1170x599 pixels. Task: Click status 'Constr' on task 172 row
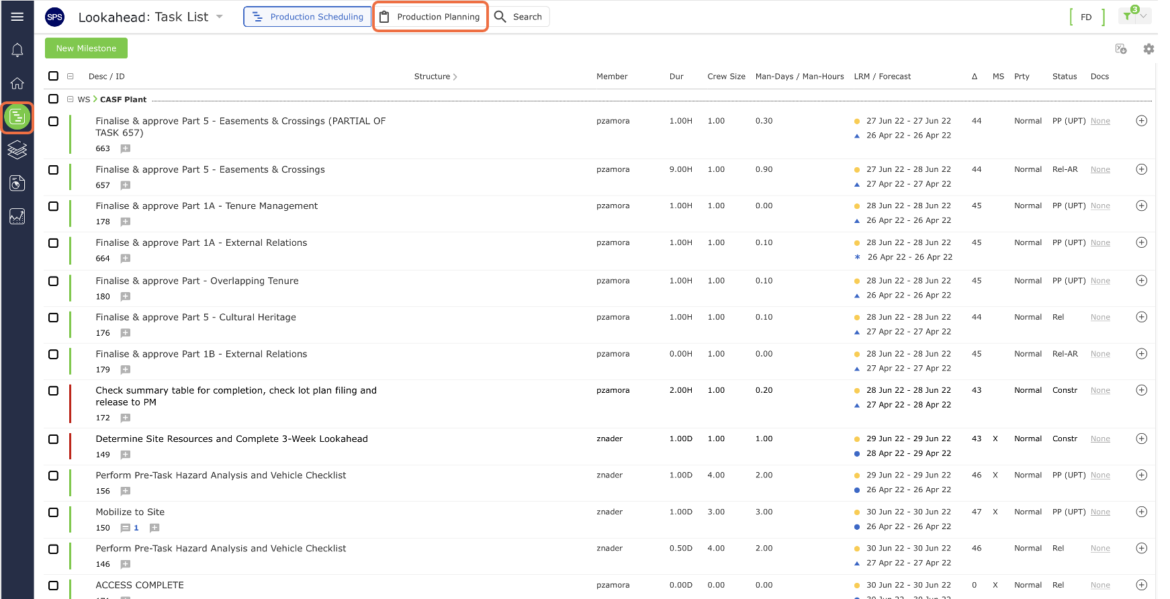click(x=1065, y=390)
